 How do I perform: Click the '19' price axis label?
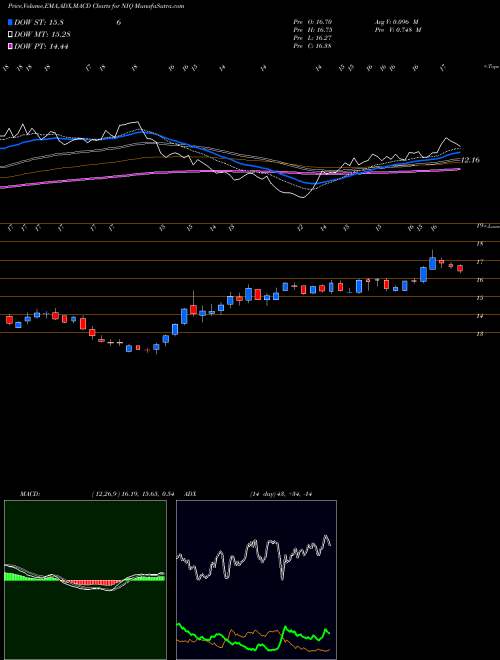tap(479, 226)
